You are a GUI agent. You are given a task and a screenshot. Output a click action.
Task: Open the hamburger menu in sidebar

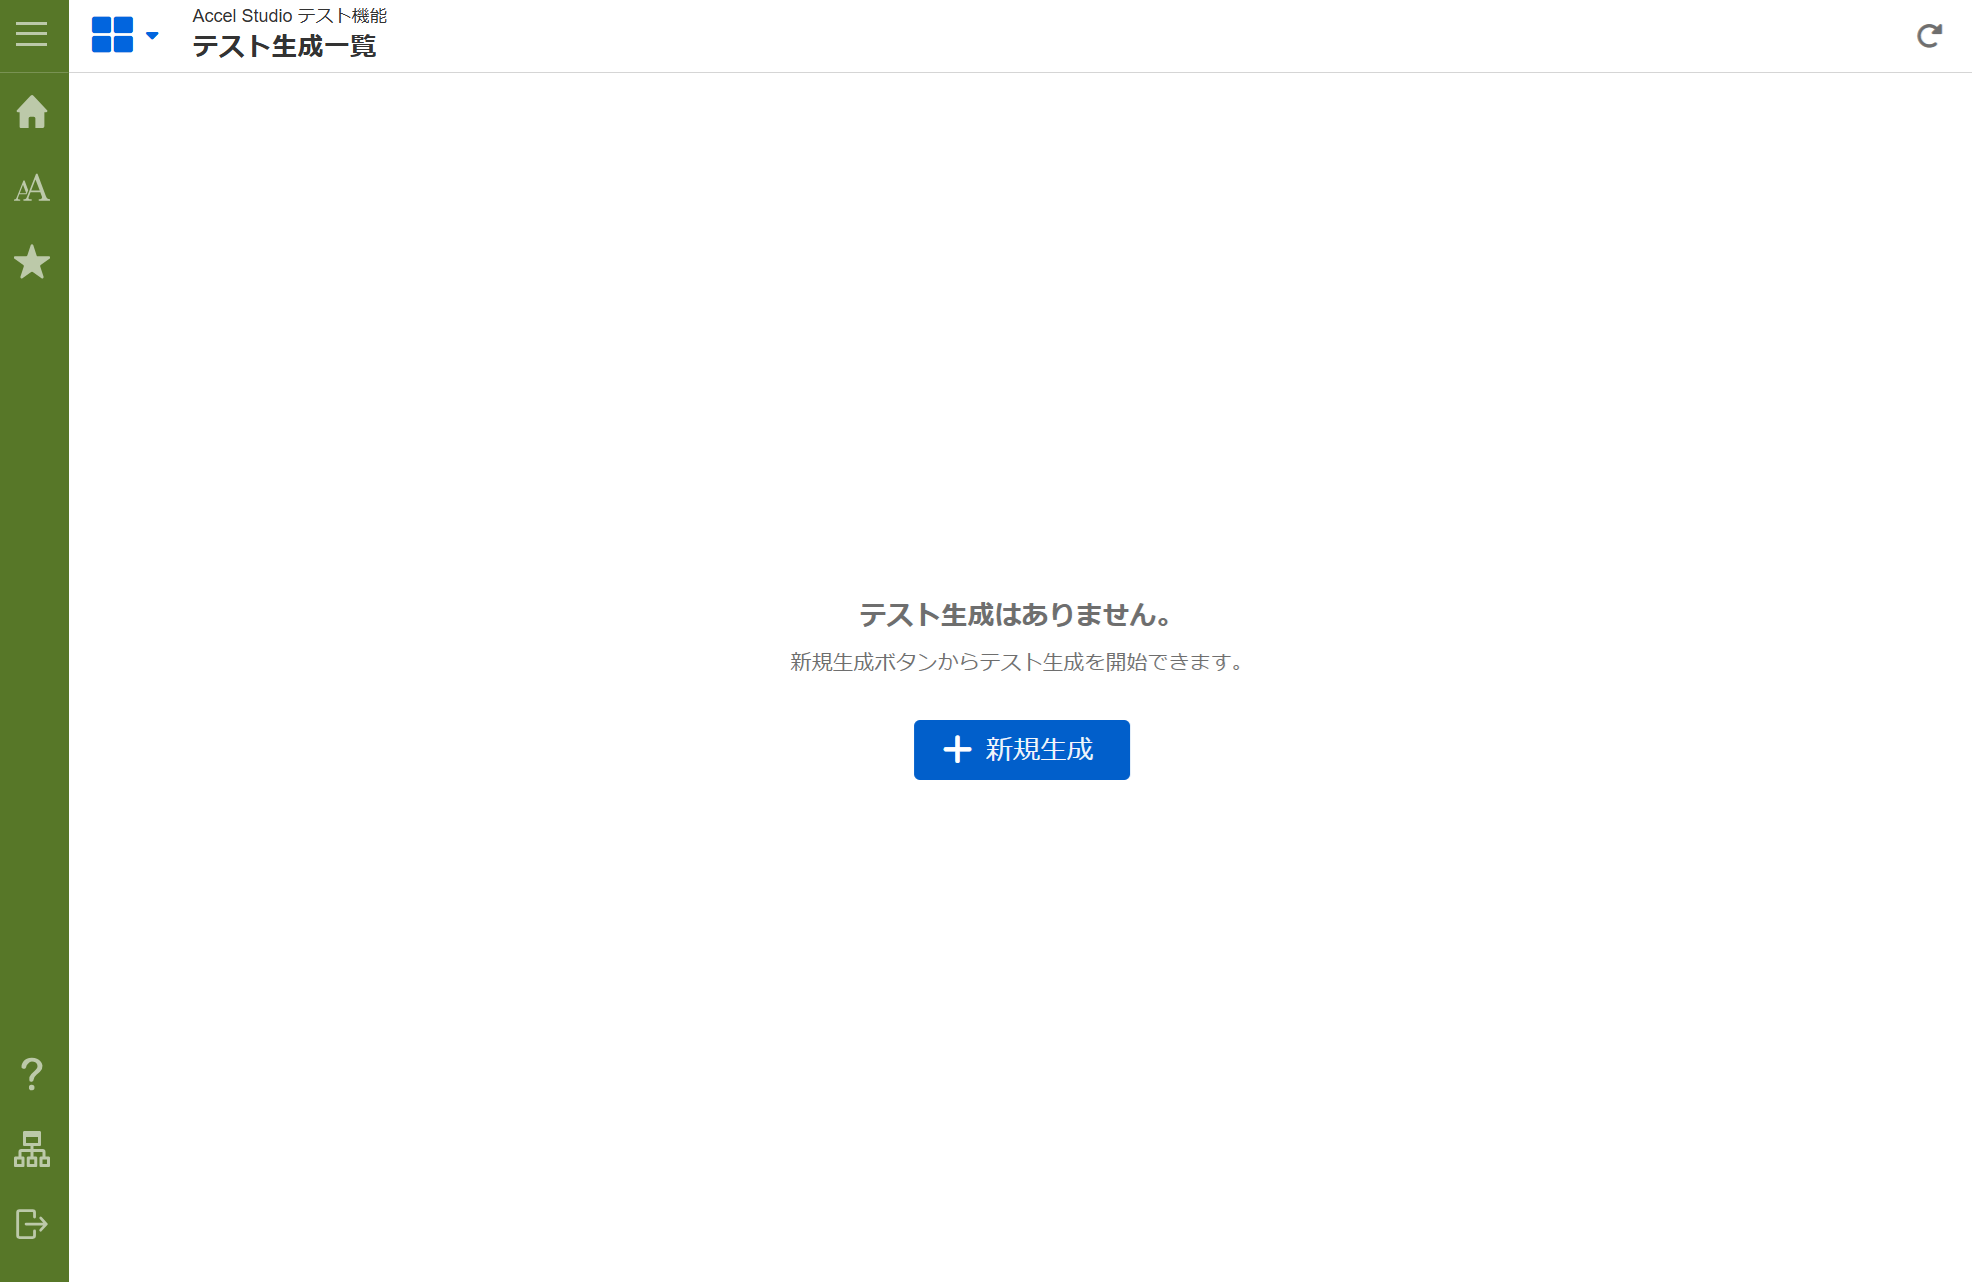tap(32, 34)
